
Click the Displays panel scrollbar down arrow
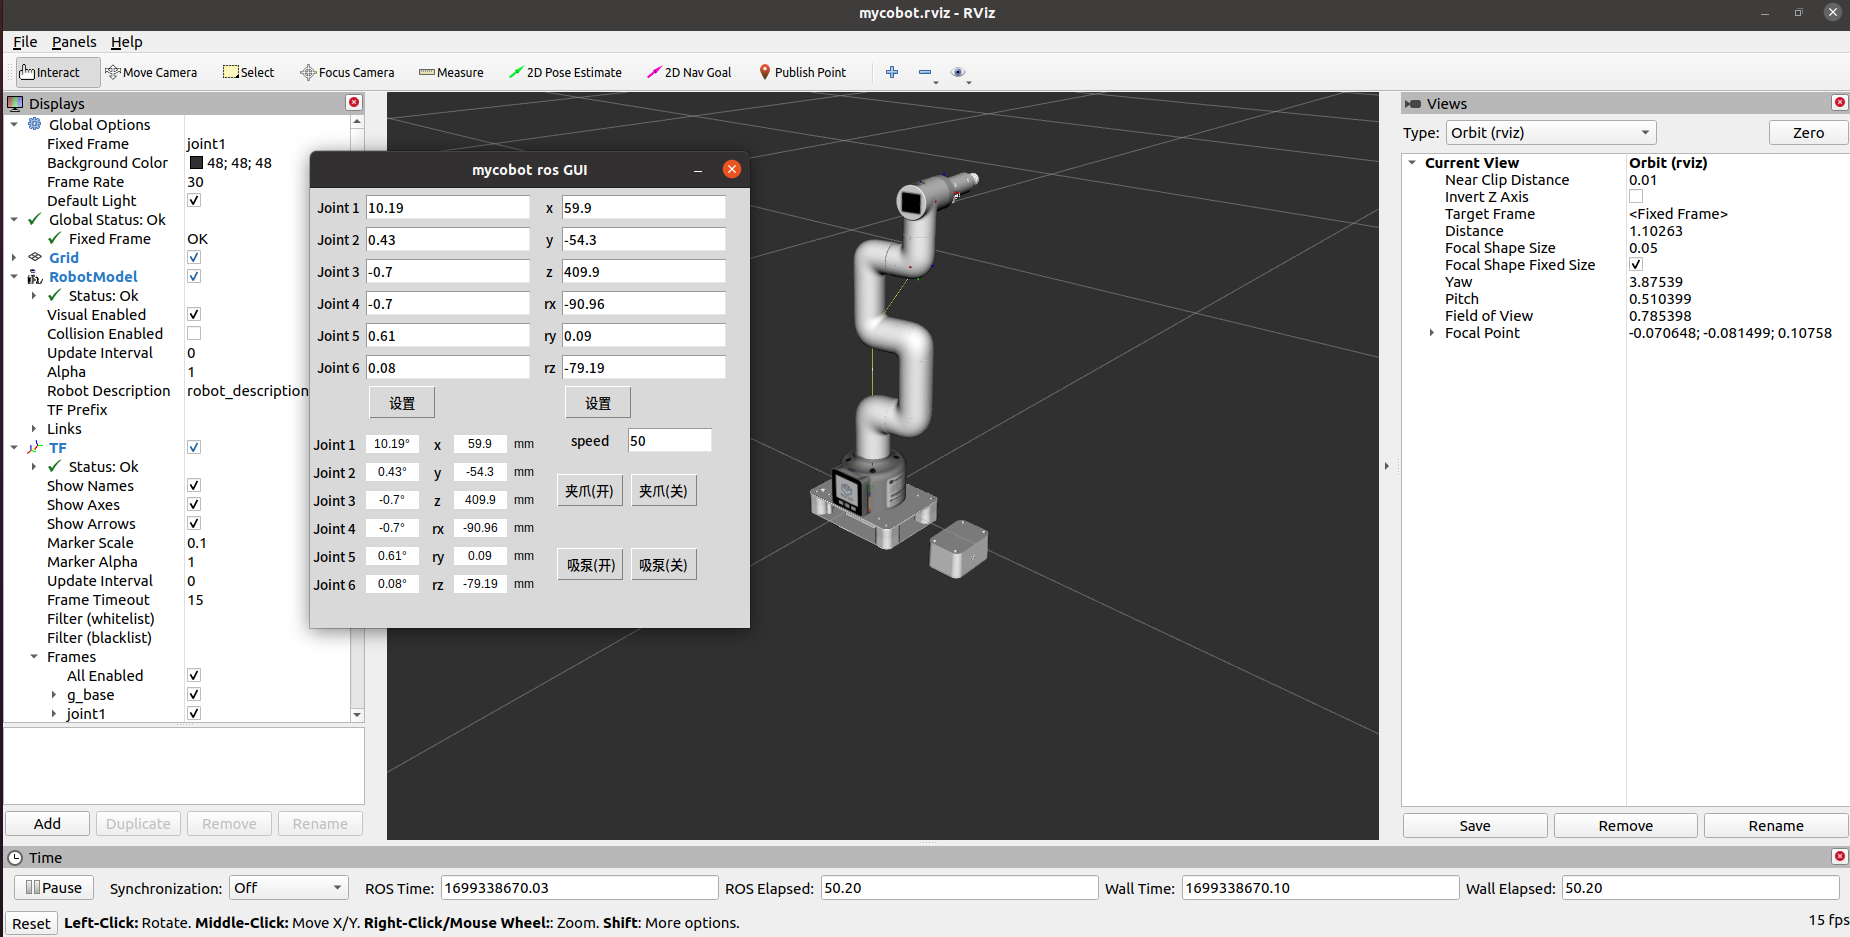click(357, 714)
